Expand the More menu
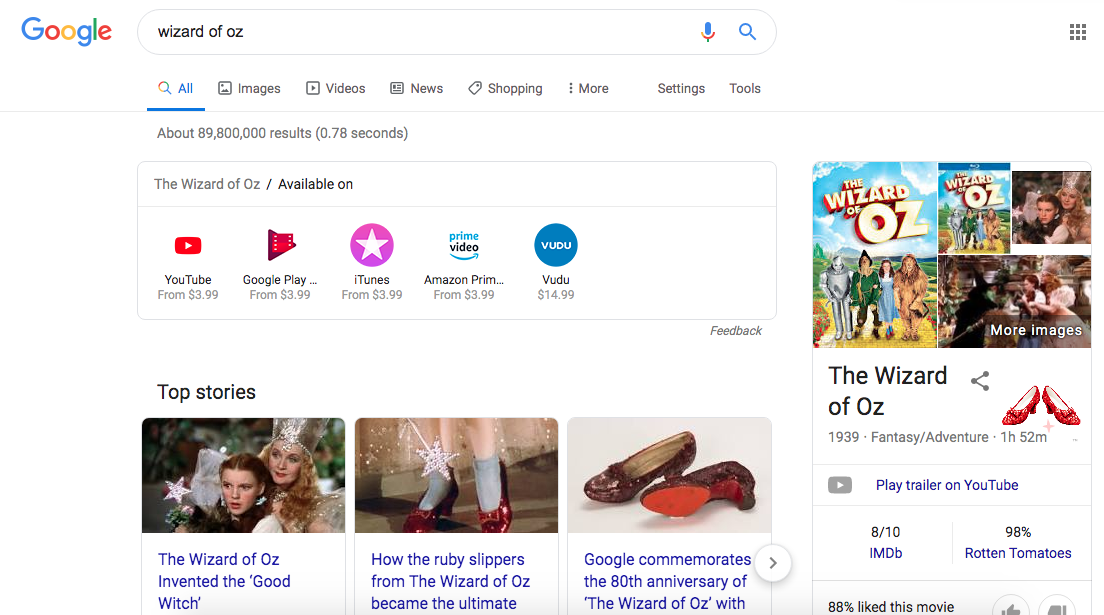1104x615 pixels. (588, 89)
